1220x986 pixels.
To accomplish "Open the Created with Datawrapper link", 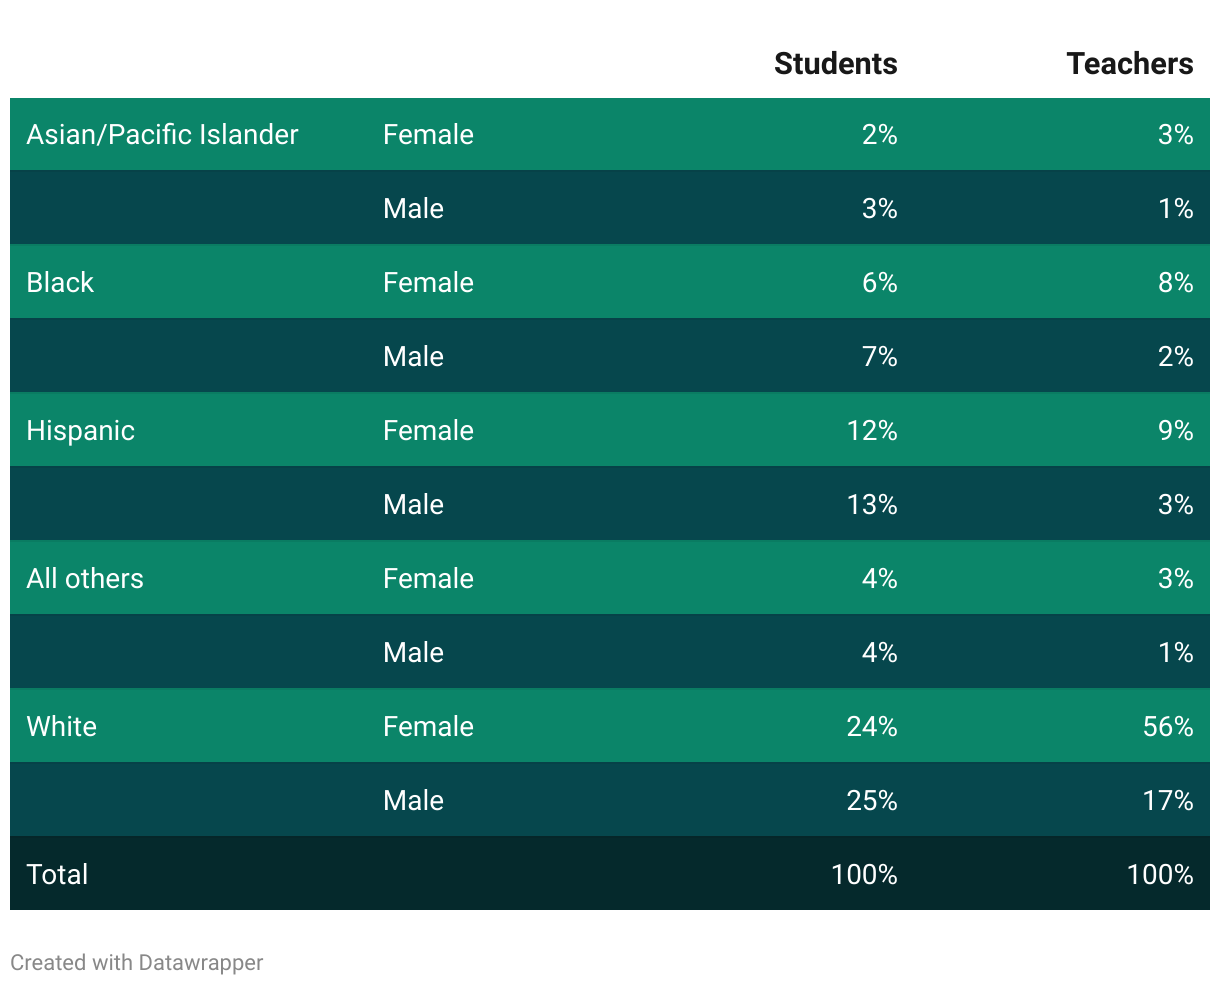I will 137,963.
